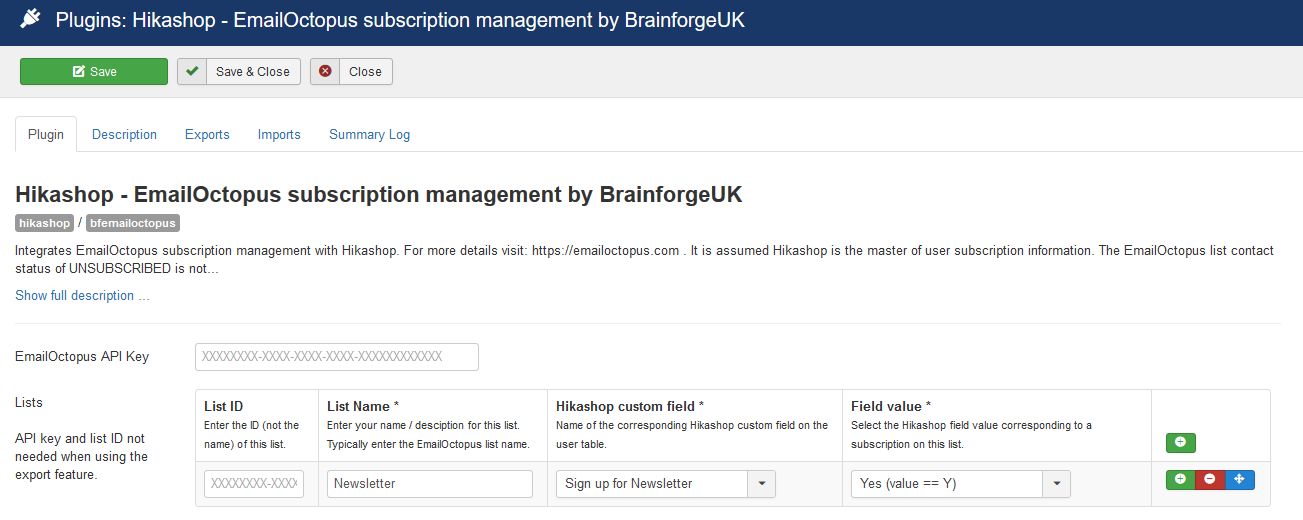Click the Yes (value == Y) combo box

point(961,483)
